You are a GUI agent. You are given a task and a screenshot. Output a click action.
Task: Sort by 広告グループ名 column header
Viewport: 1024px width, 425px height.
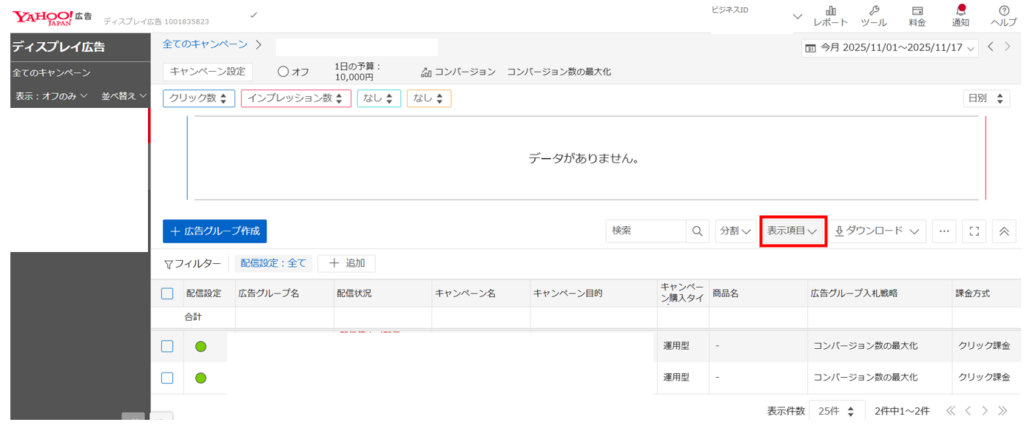(268, 294)
